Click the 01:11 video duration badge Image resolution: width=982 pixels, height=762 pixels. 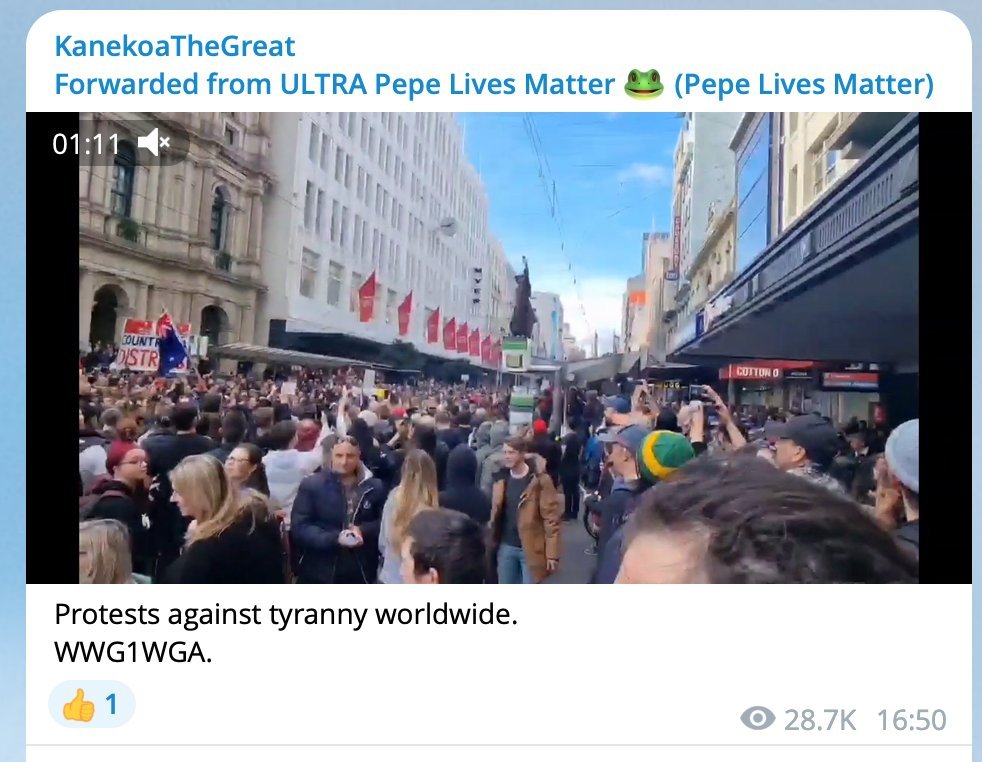coord(86,144)
